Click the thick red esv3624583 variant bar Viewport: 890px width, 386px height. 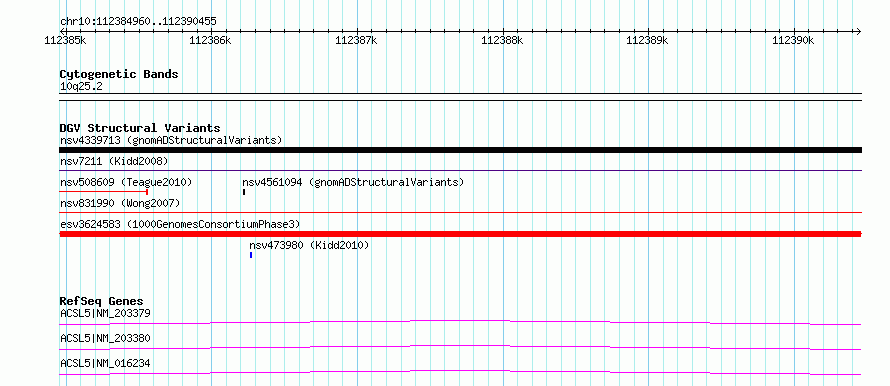click(x=461, y=233)
